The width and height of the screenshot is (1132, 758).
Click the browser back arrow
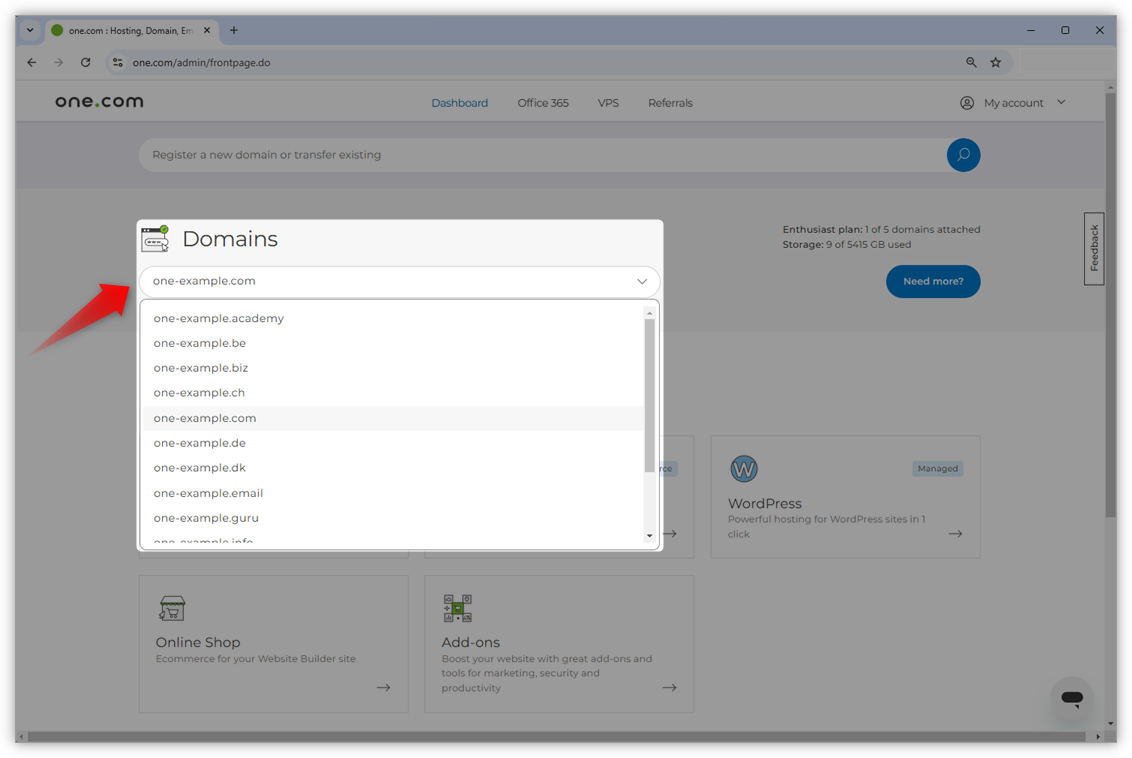click(31, 62)
